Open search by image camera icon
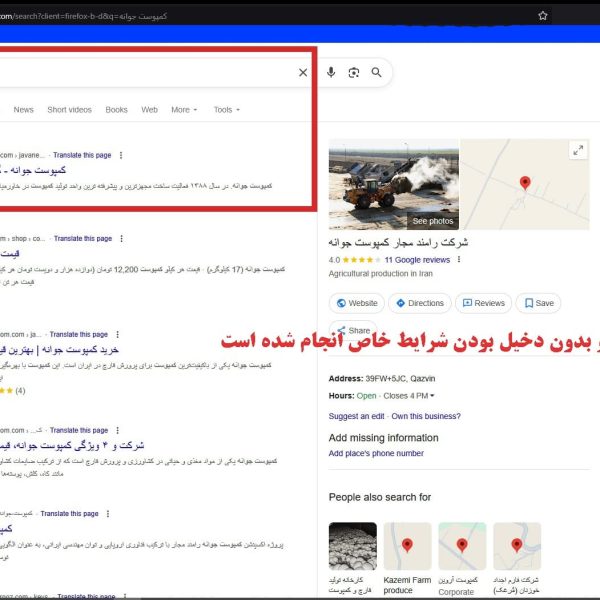 click(354, 72)
